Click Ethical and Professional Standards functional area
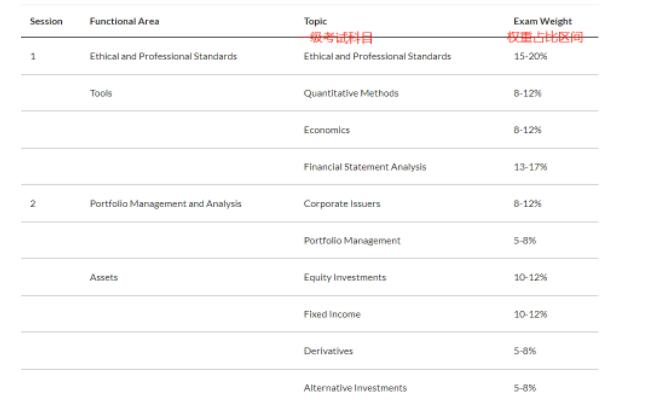Image resolution: width=649 pixels, height=417 pixels. pyautogui.click(x=163, y=56)
